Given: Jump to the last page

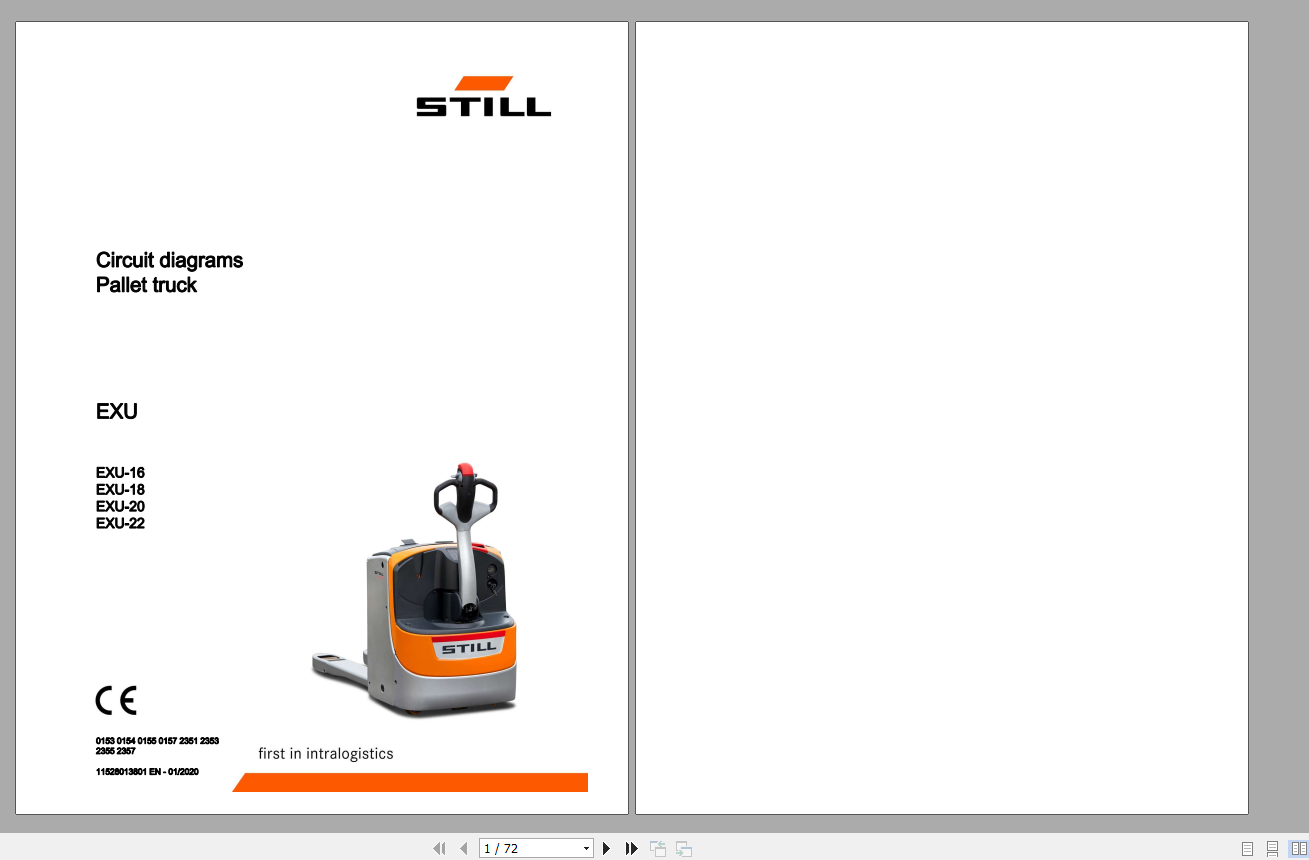Looking at the screenshot, I should pyautogui.click(x=631, y=848).
